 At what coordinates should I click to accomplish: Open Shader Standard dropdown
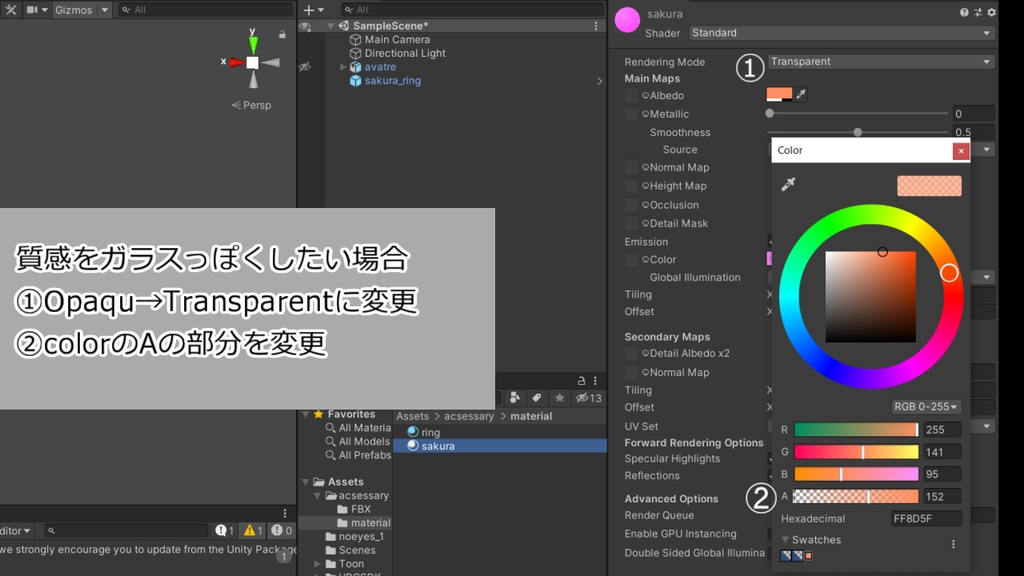tap(841, 33)
